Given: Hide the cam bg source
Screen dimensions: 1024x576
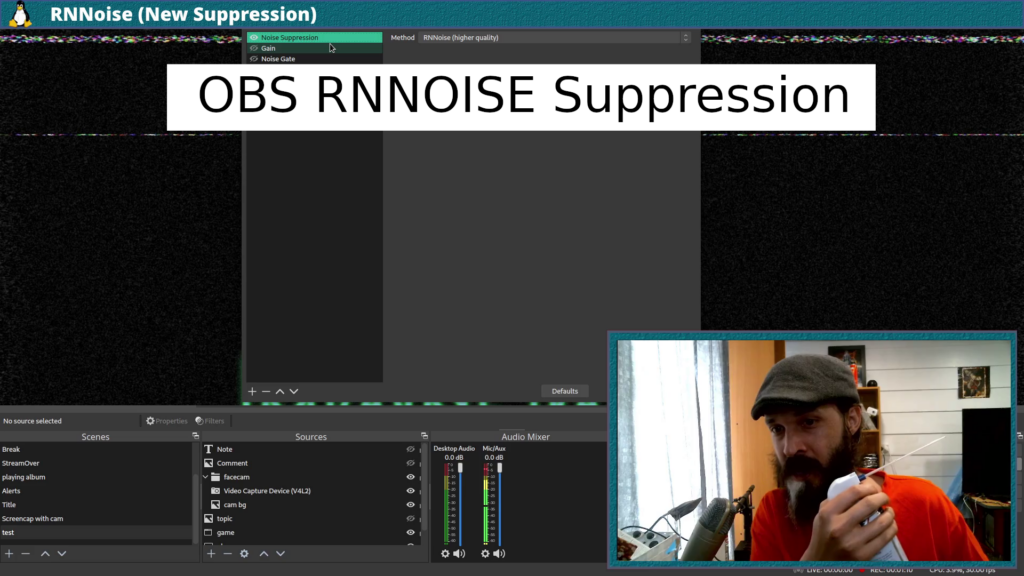Looking at the screenshot, I should [x=411, y=505].
